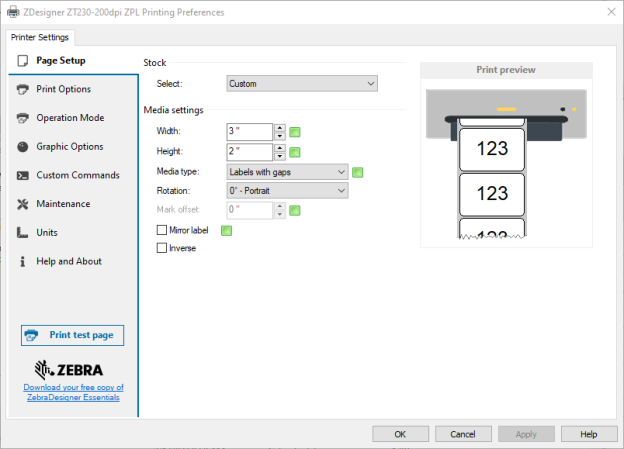Image resolution: width=624 pixels, height=449 pixels.
Task: Open Print Options via its printer icon
Action: tap(23, 89)
